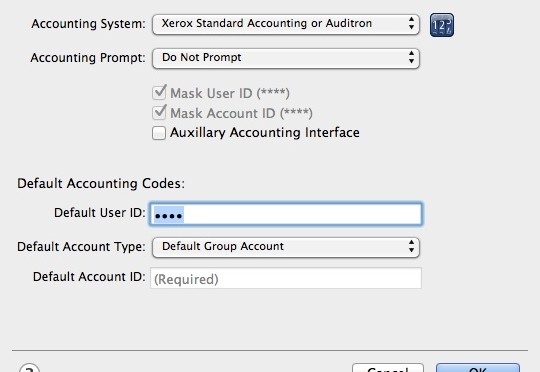Click the Accounting Prompt label
Image resolution: width=540 pixels, height=372 pixels.
click(x=88, y=58)
